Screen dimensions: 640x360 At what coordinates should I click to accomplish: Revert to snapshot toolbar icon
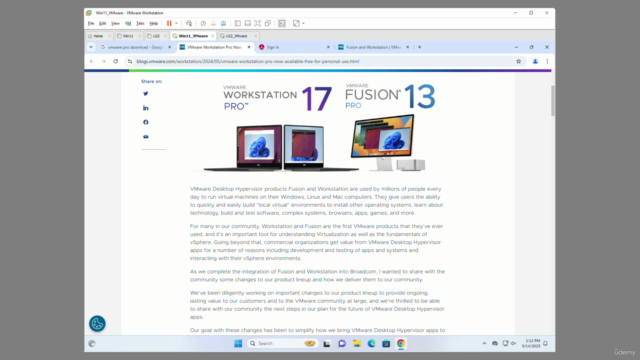tap(213, 24)
